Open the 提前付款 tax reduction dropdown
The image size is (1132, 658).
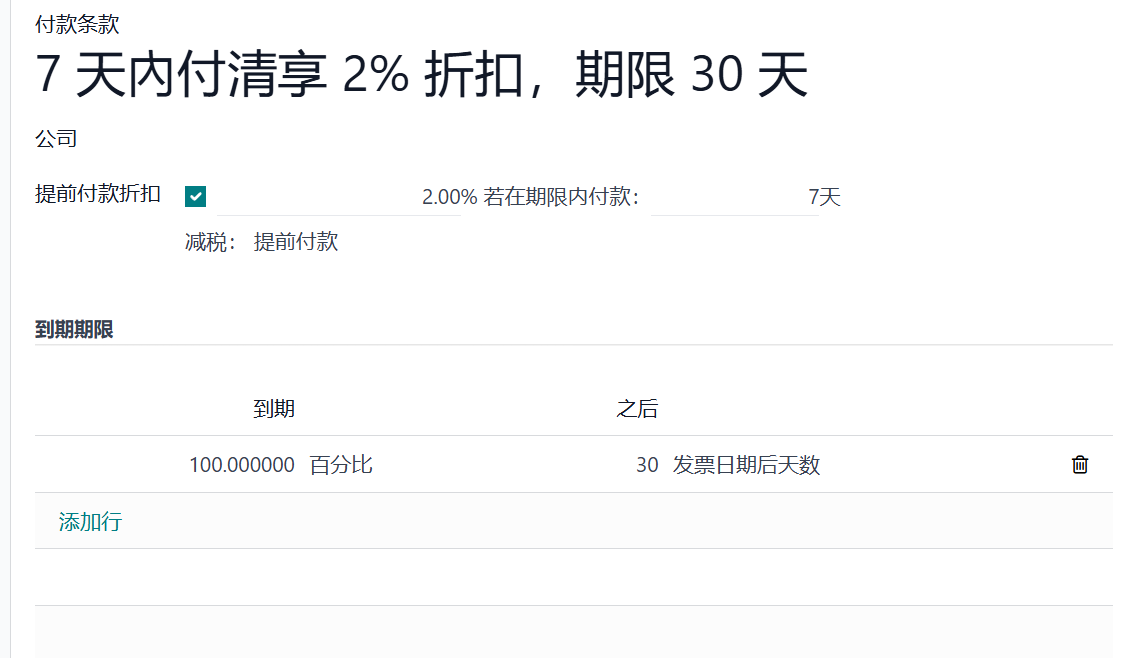(x=296, y=242)
